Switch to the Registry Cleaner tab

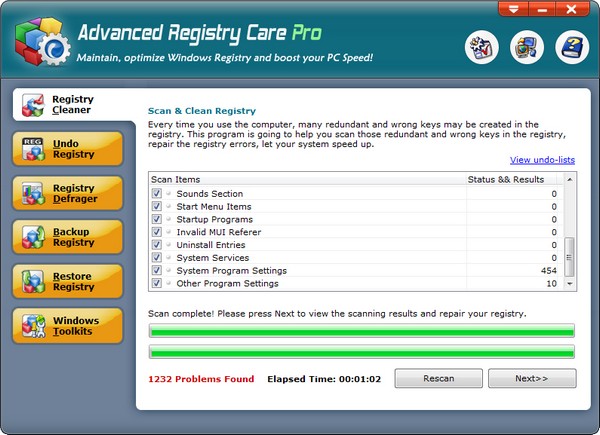click(72, 105)
